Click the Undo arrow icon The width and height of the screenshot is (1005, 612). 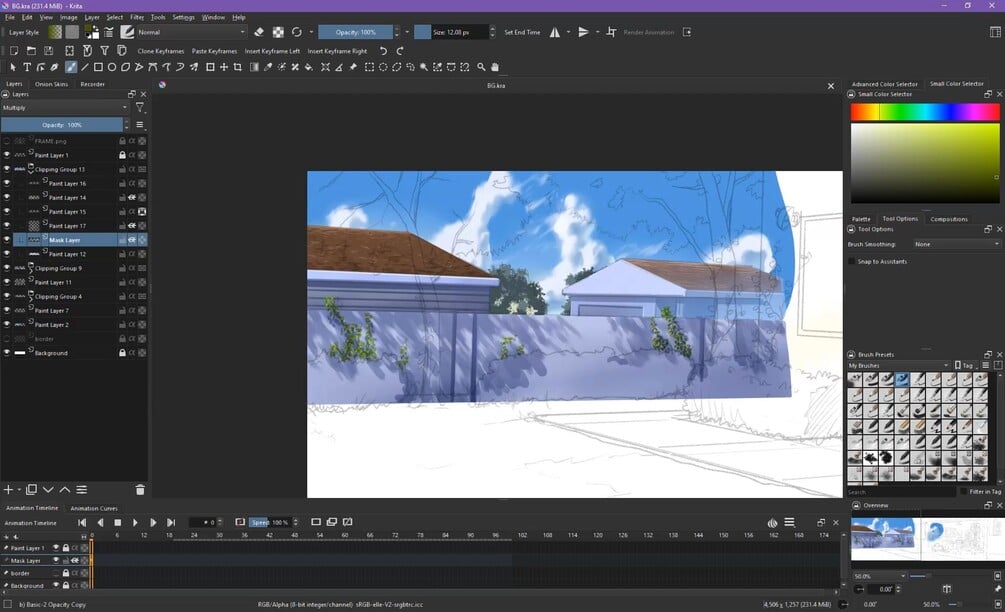tap(383, 51)
